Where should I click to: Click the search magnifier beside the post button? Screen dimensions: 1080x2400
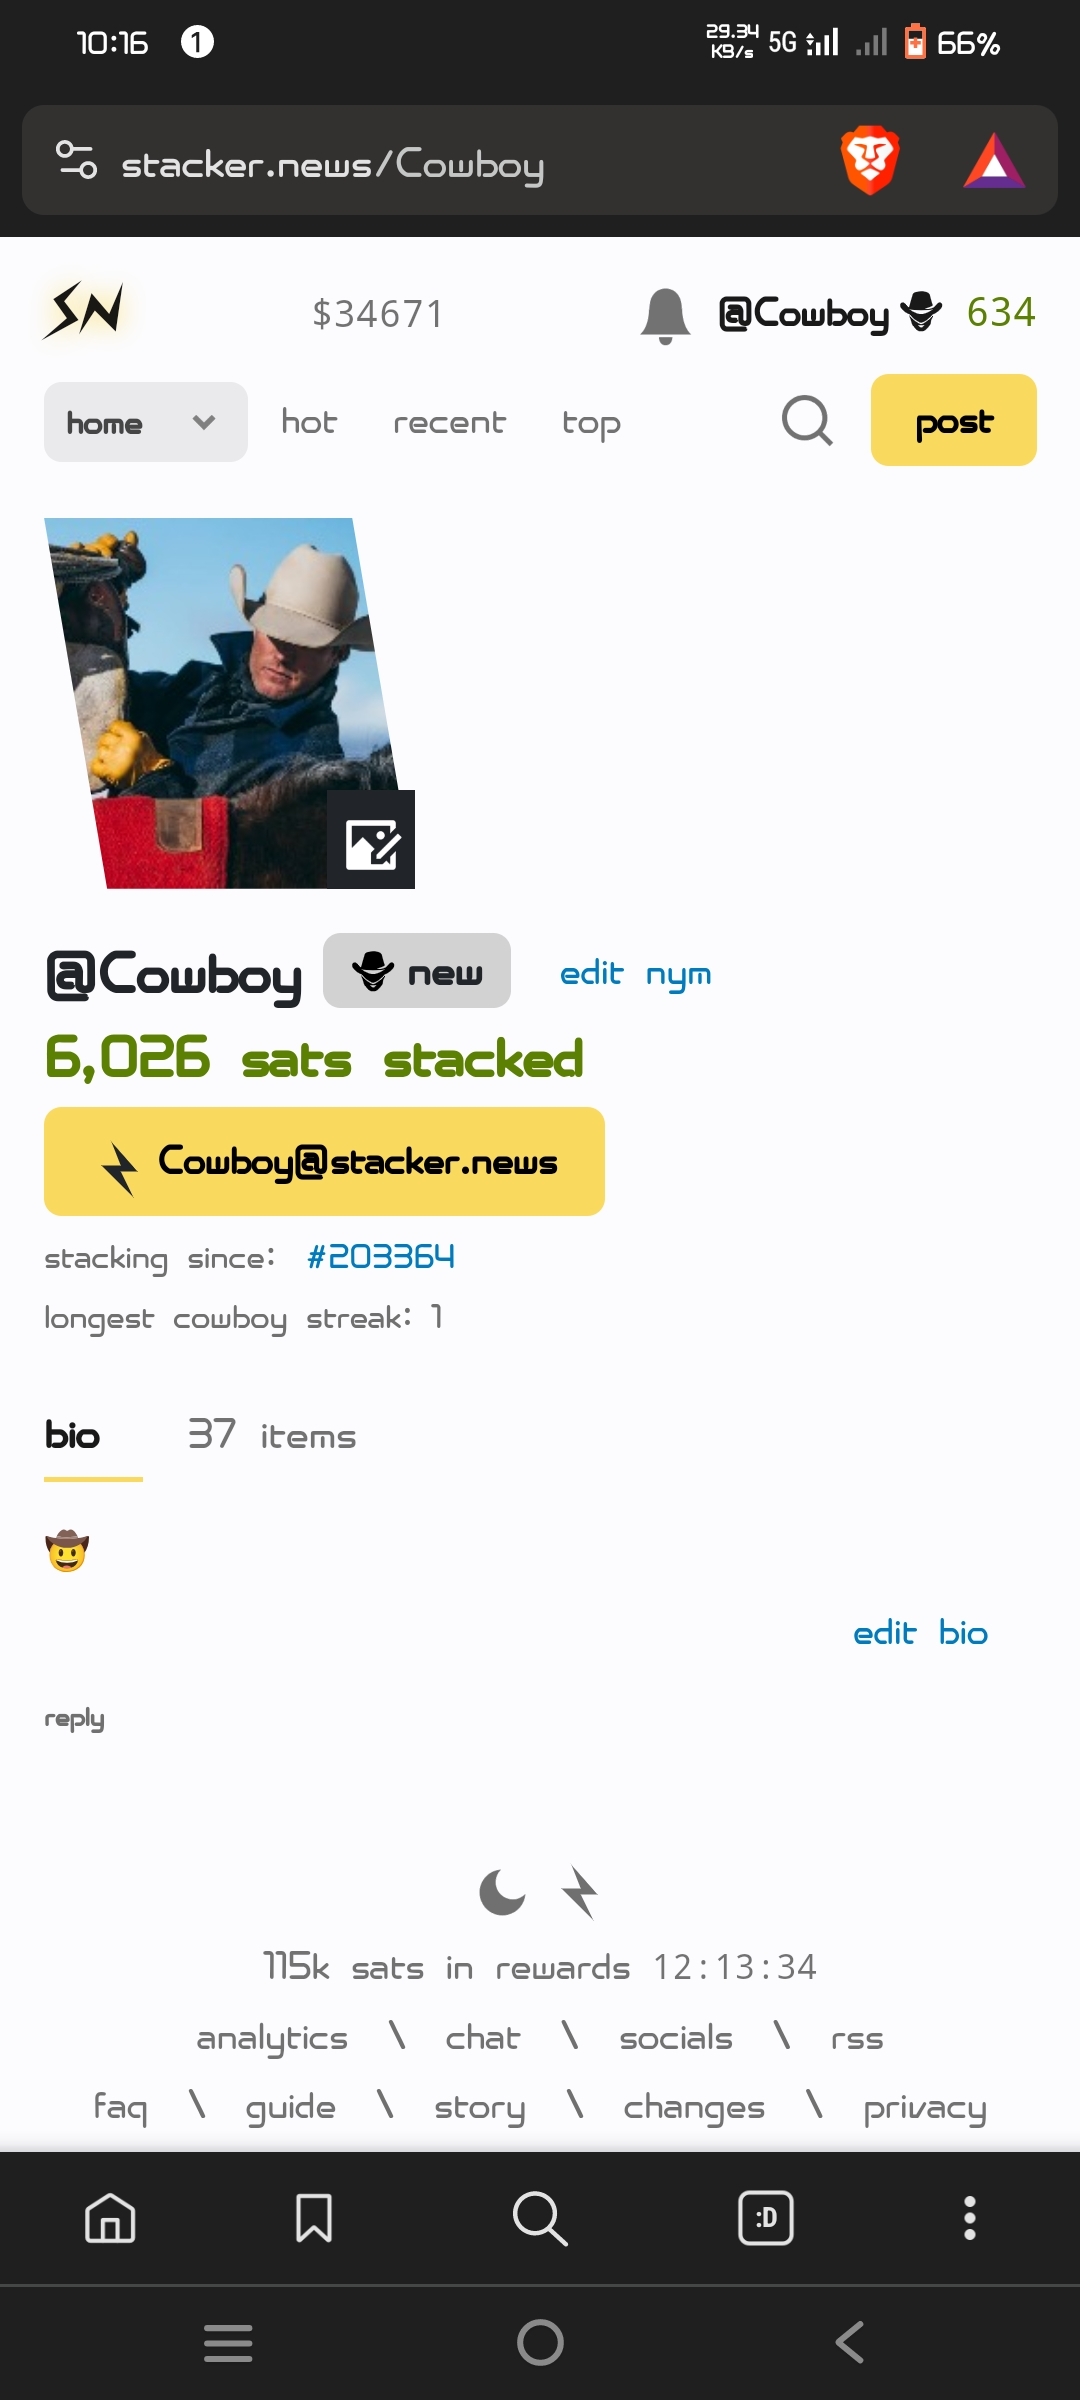coord(807,421)
